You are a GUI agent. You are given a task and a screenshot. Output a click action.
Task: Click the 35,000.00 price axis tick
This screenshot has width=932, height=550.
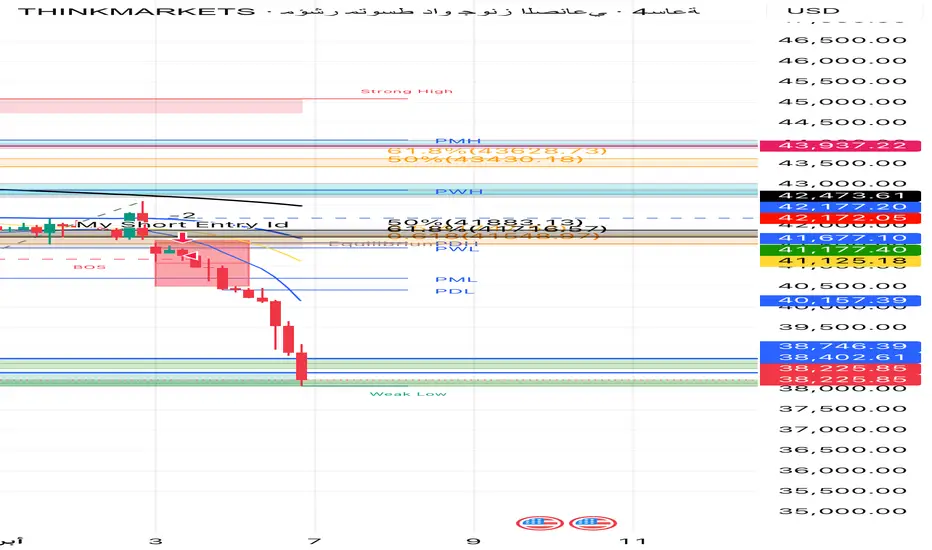pos(842,511)
